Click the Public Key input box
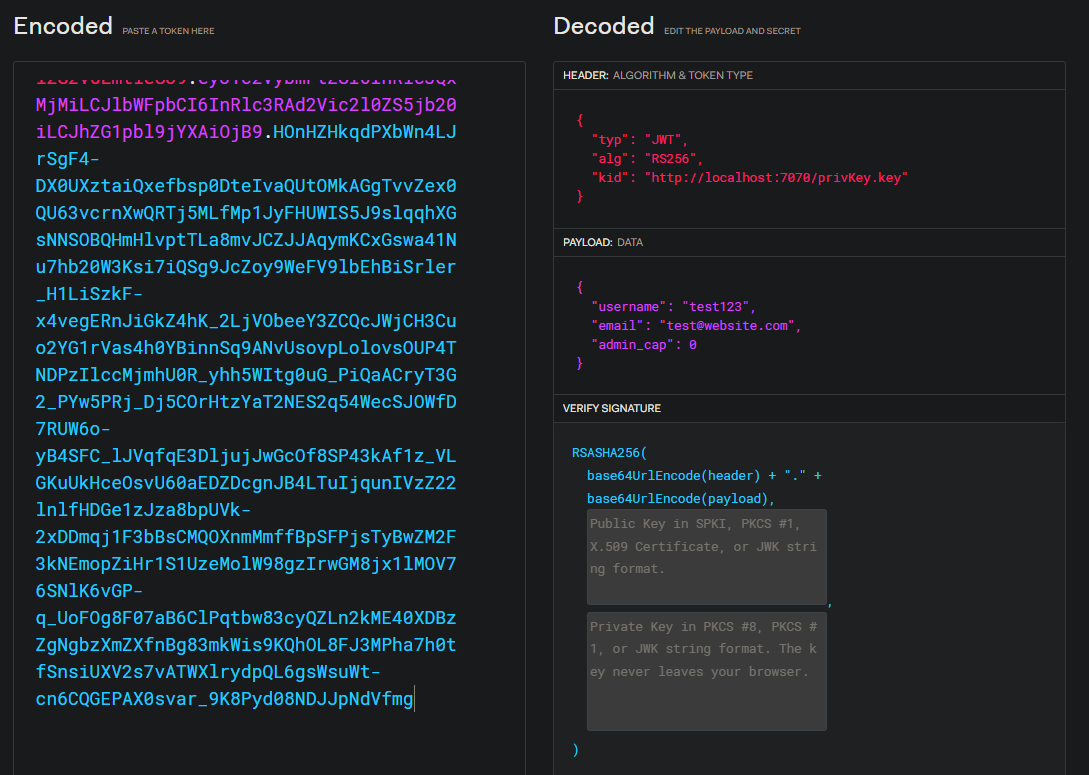The height and width of the screenshot is (775, 1089). (706, 557)
